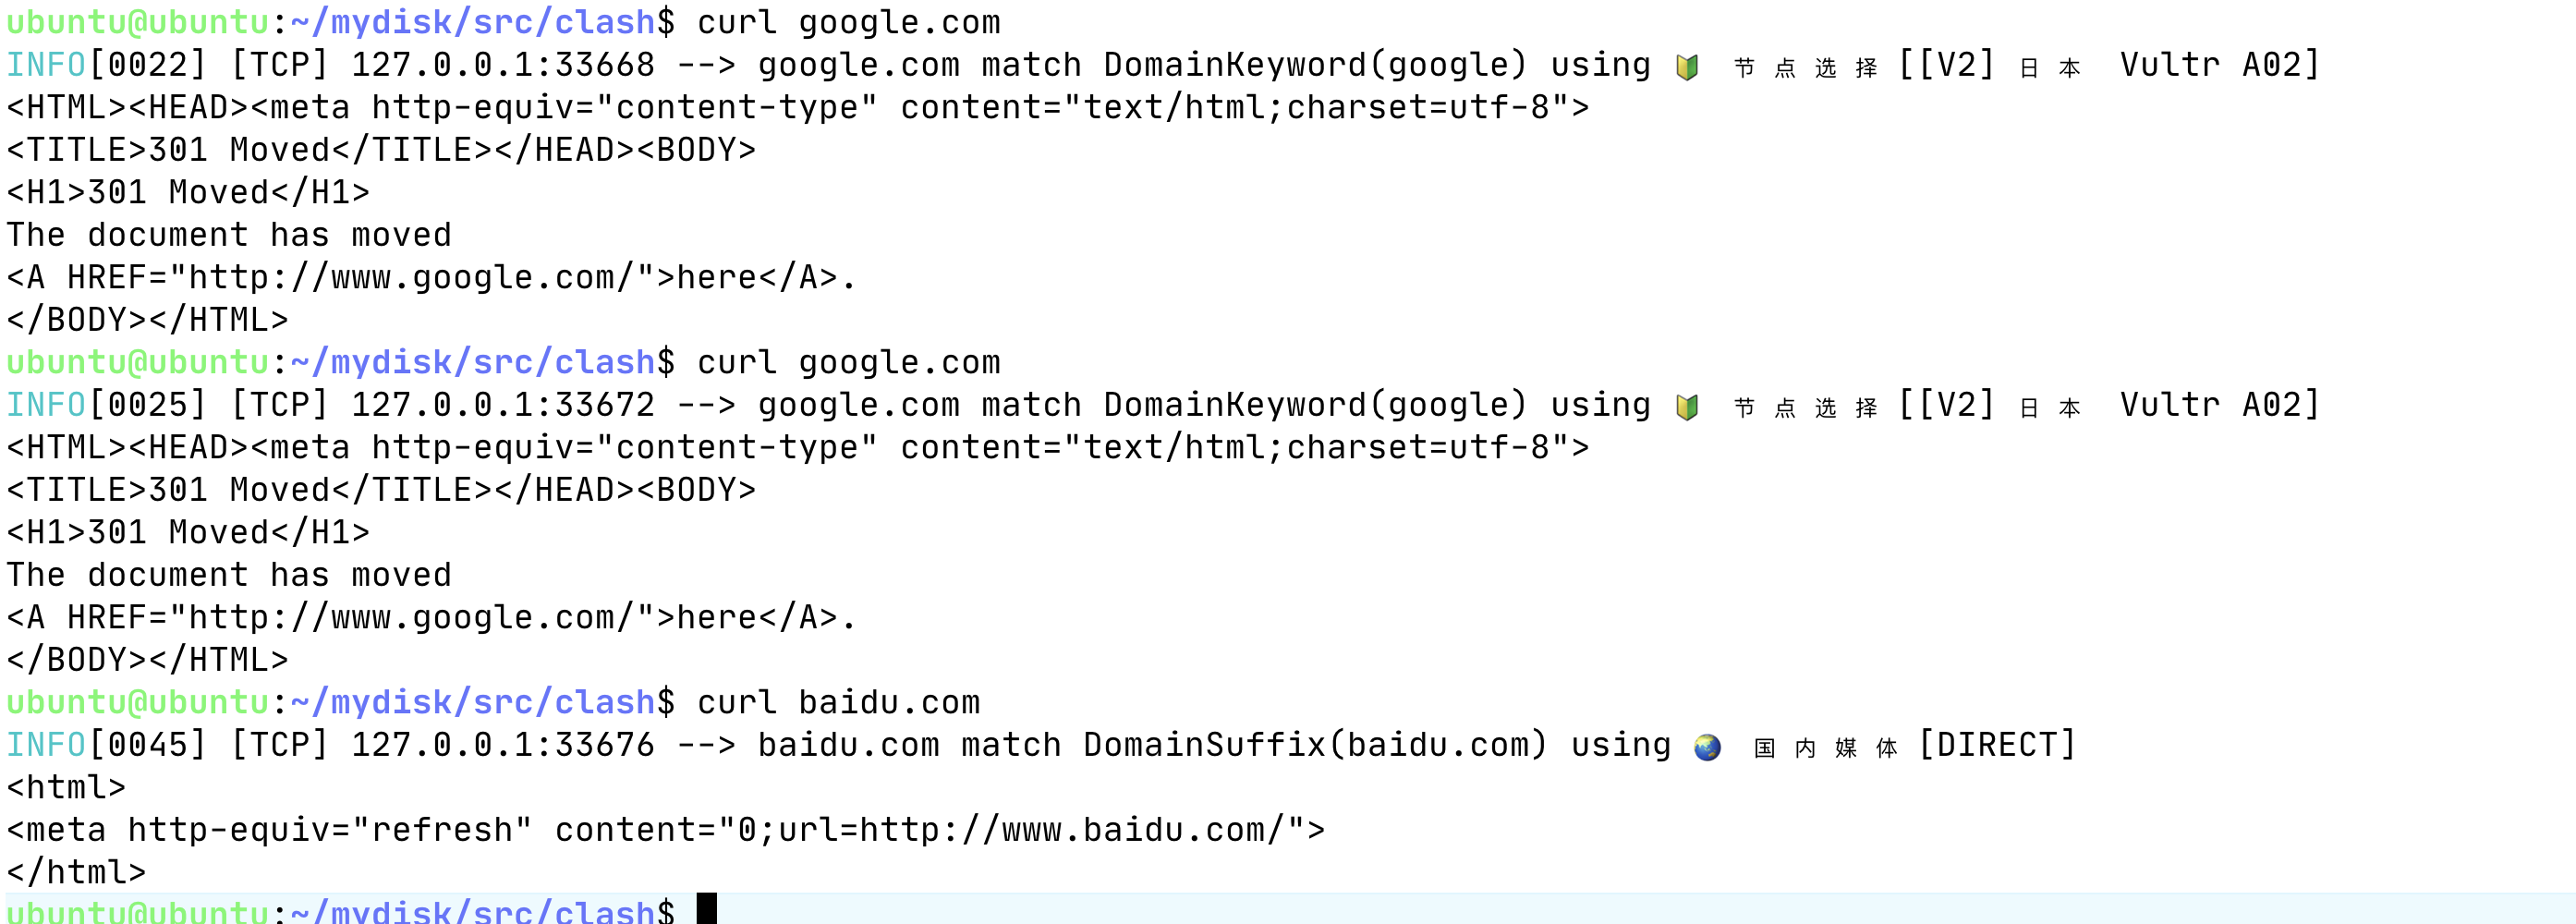The width and height of the screenshot is (2576, 924).
Task: Click the first "curl google.com" command
Action: (848, 22)
